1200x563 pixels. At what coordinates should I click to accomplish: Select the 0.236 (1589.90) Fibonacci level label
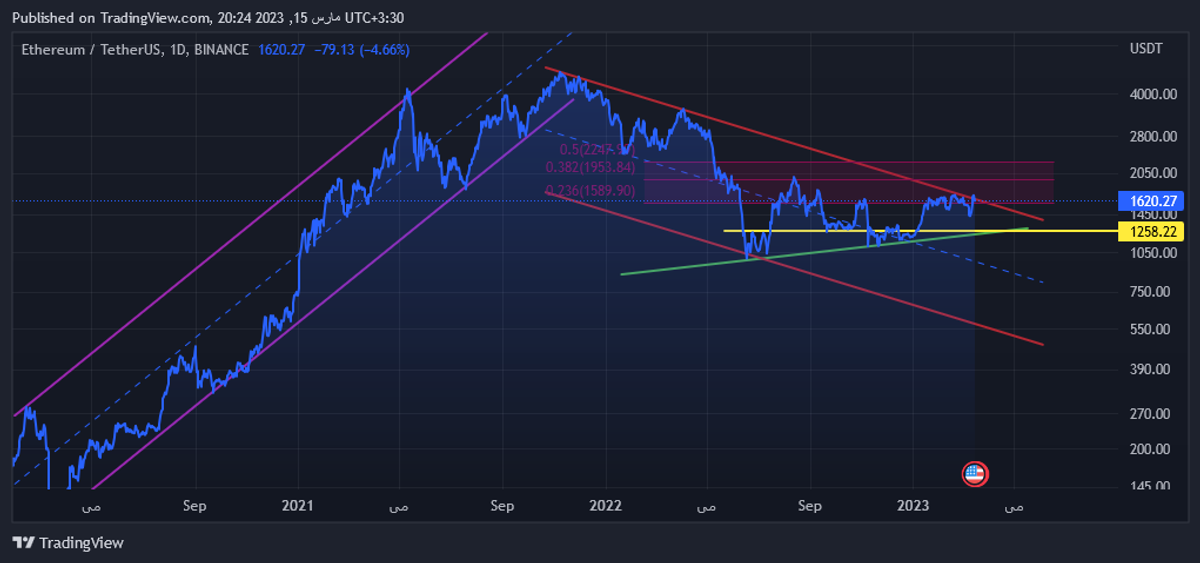[x=590, y=190]
